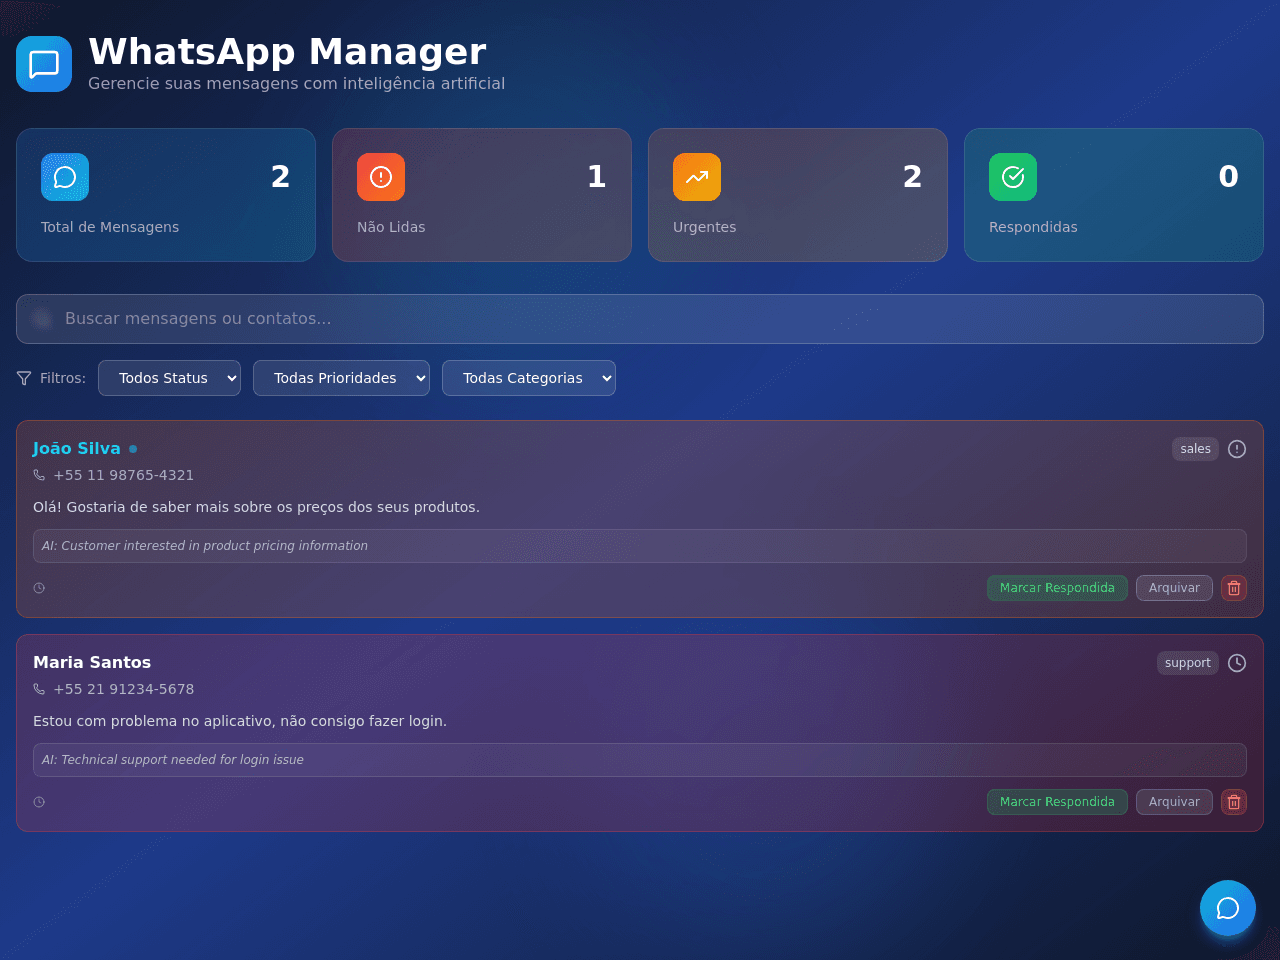Focus the Buscar mensagens ou contatos search field
1280x960 pixels.
tap(640, 319)
